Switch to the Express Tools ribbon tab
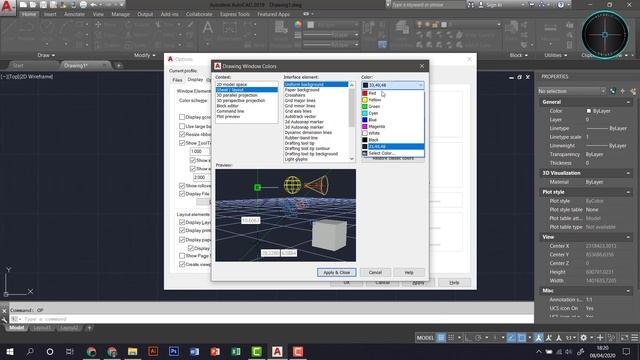640x360 pixels. click(x=235, y=14)
